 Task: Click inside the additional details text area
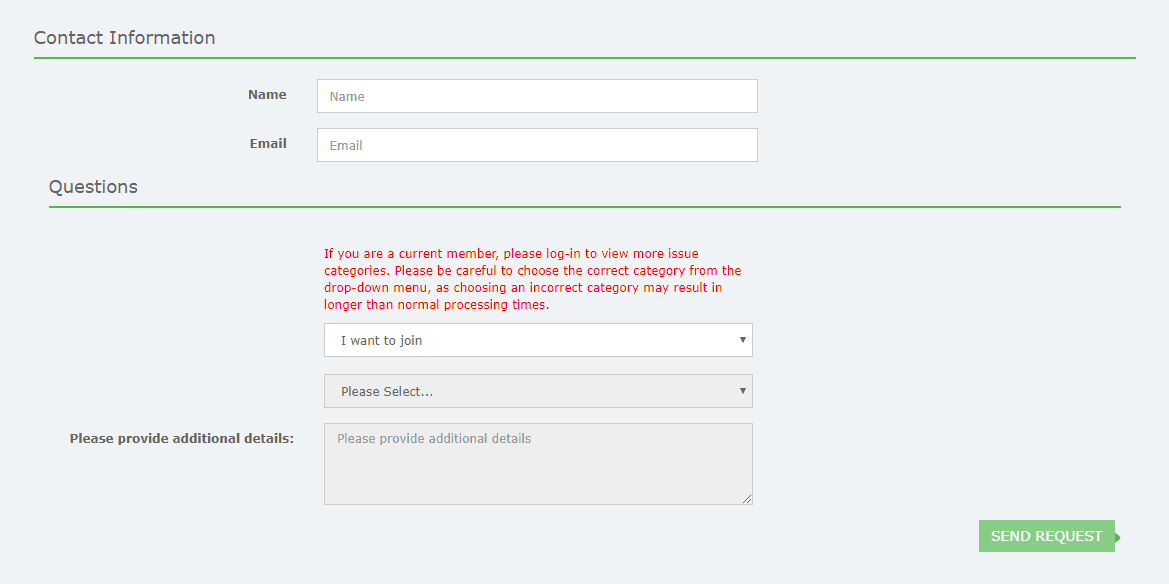click(x=537, y=464)
